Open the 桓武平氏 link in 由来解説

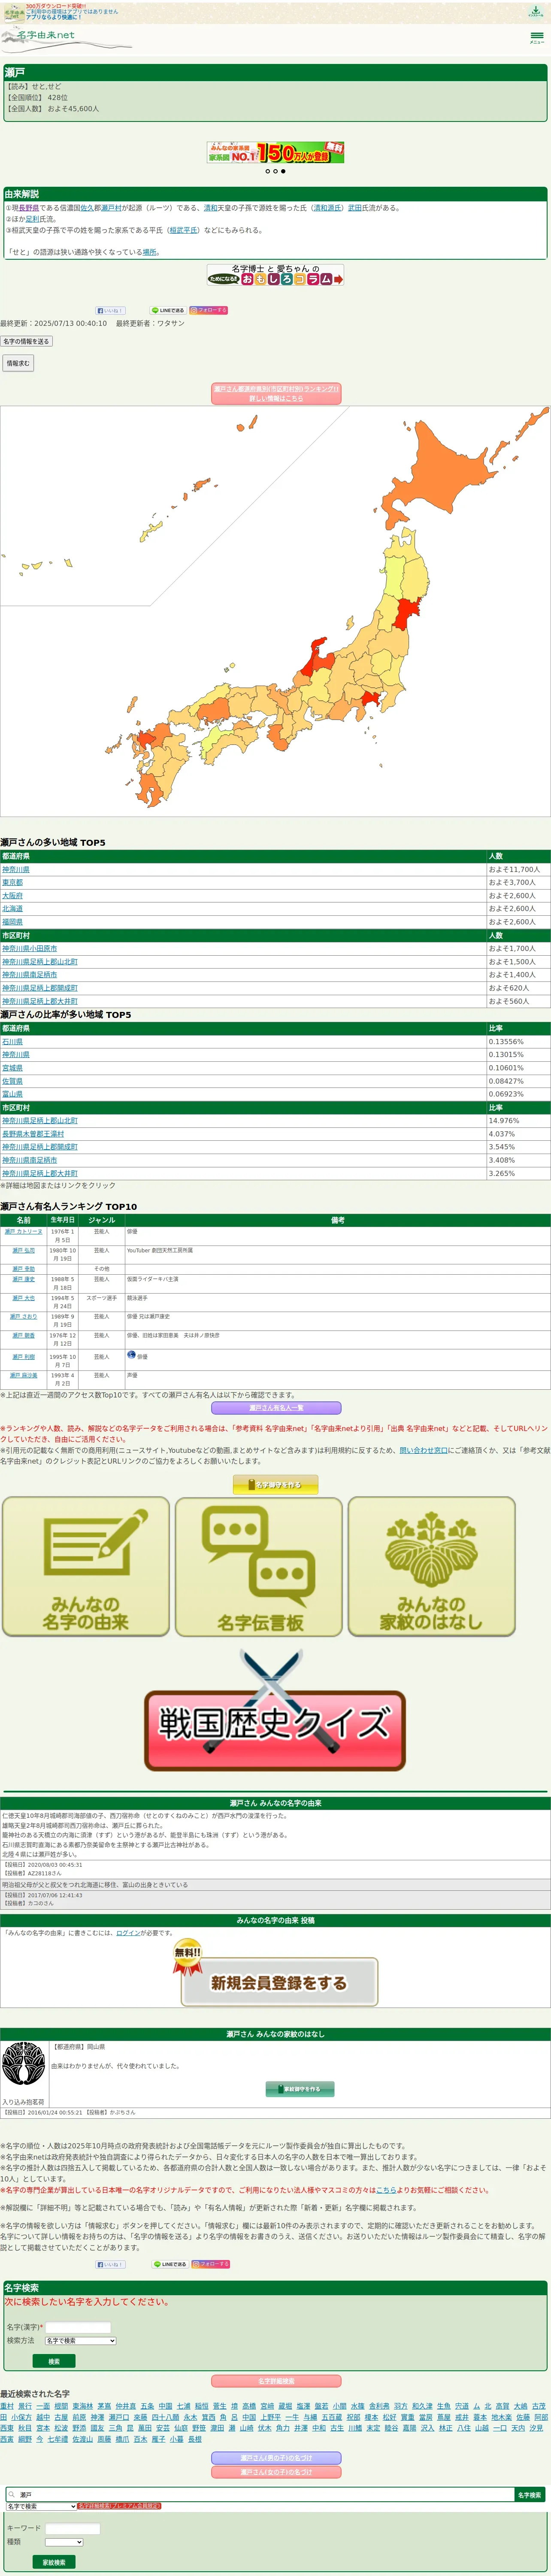183,230
